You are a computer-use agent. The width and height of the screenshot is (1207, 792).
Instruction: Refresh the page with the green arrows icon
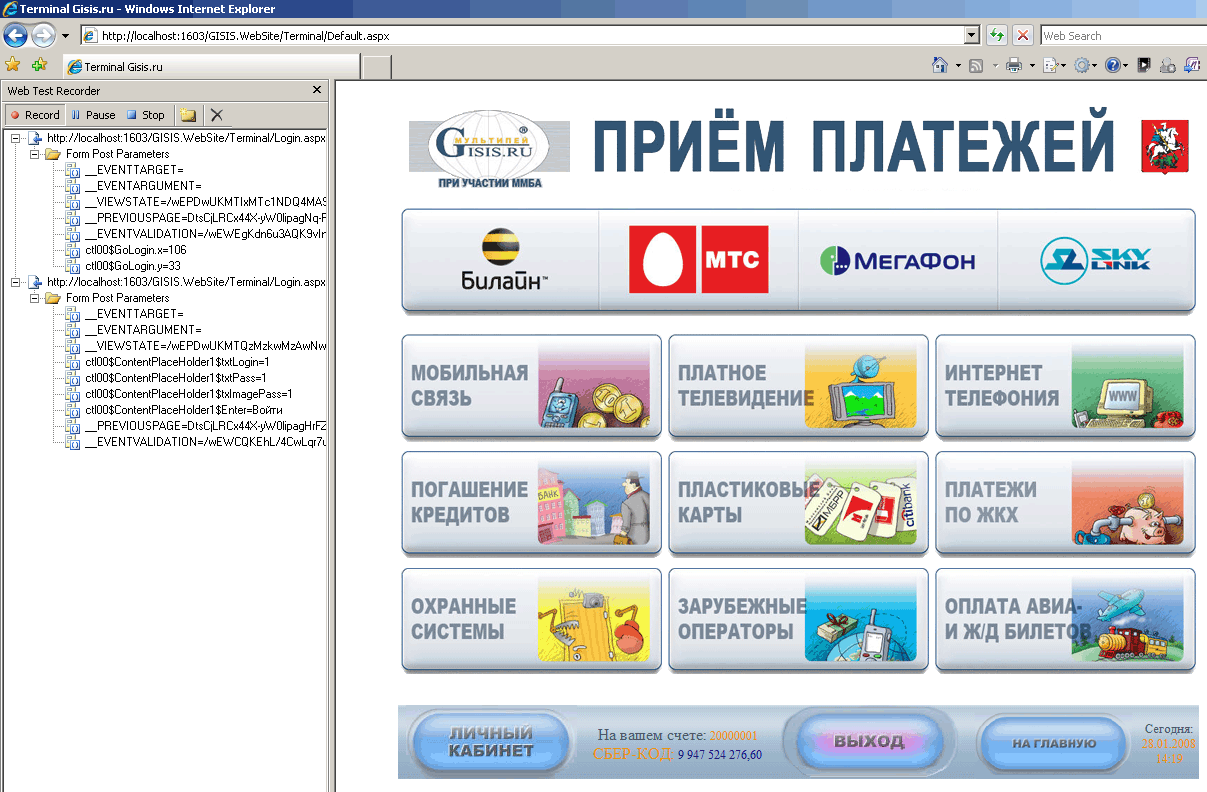coord(997,35)
